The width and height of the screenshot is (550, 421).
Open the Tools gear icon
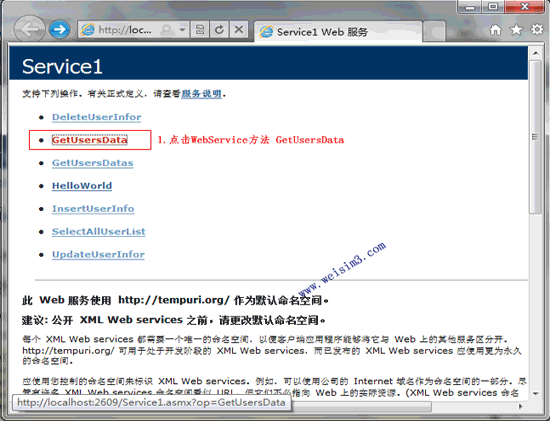coord(537,29)
